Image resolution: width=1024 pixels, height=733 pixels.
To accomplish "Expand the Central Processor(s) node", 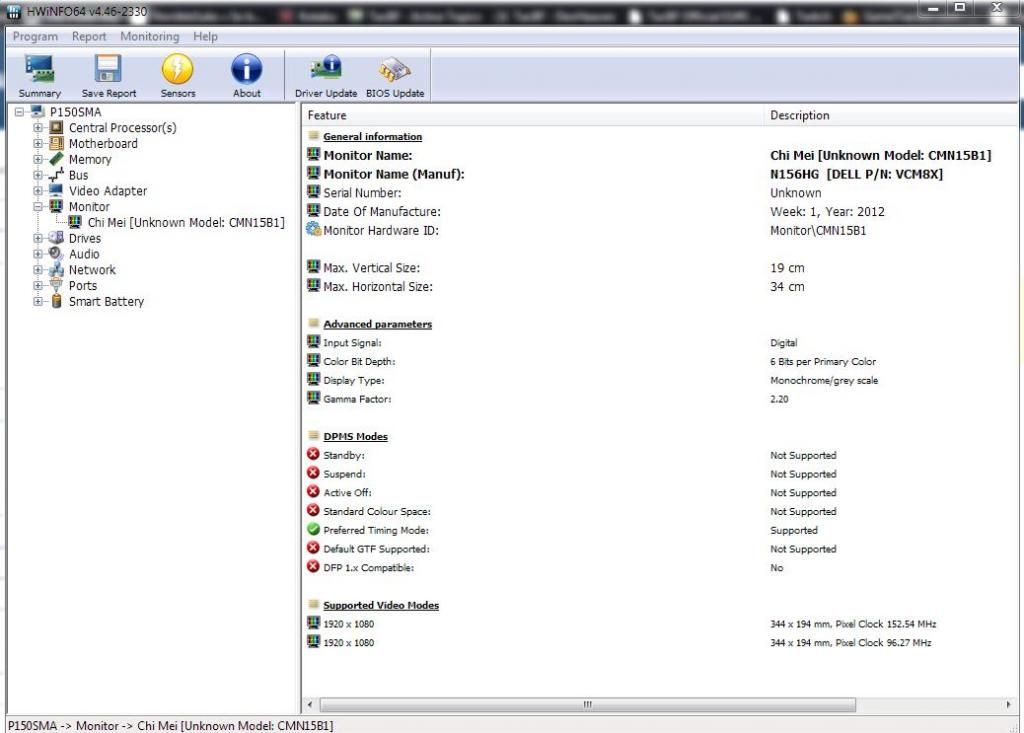I will click(39, 128).
